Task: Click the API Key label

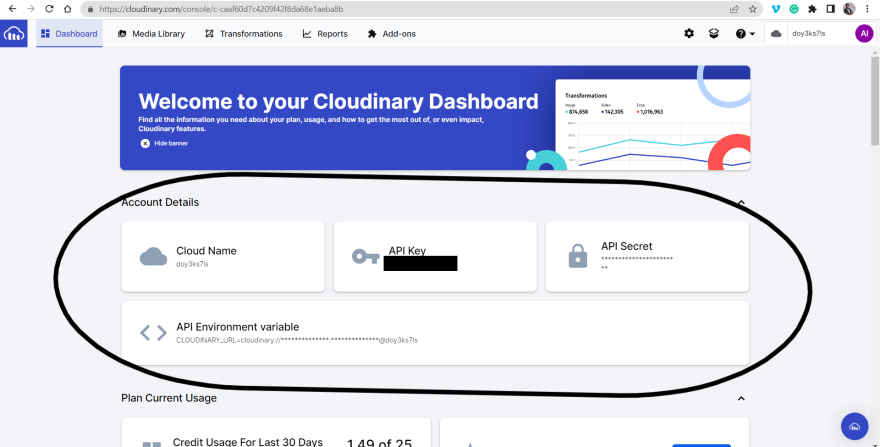Action: tap(407, 250)
